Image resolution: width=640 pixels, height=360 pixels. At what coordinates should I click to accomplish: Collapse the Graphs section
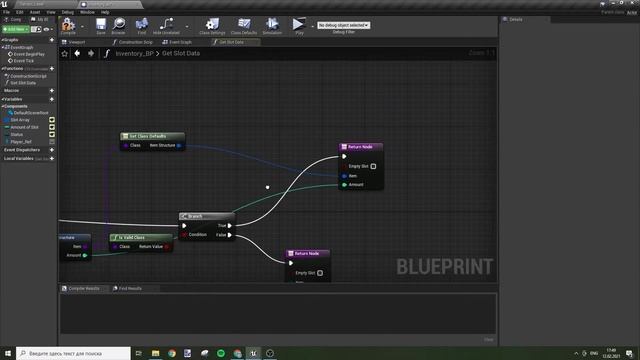(2, 40)
